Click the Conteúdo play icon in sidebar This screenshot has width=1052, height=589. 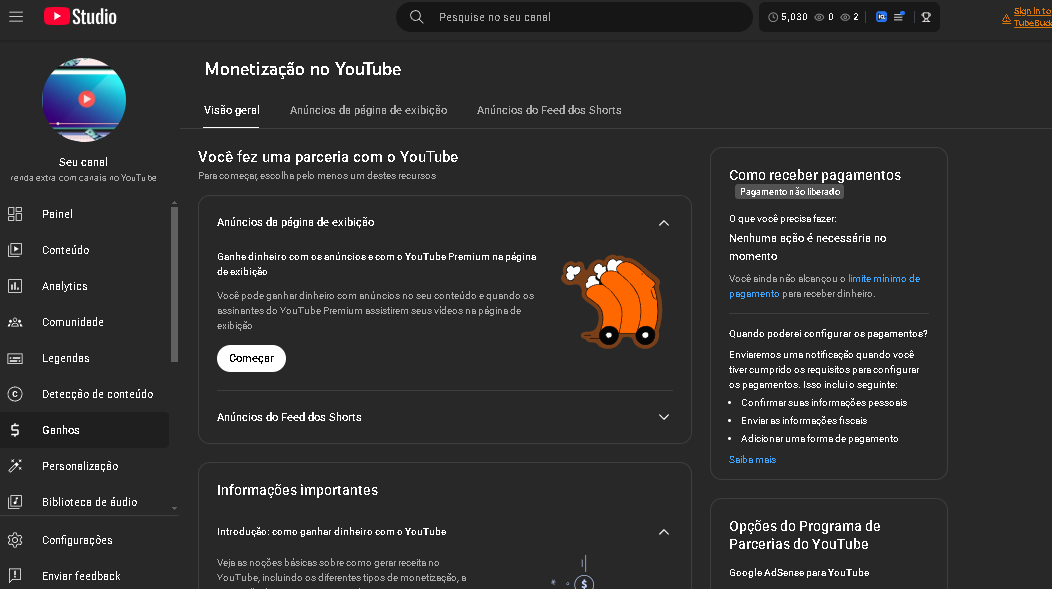[x=15, y=250]
